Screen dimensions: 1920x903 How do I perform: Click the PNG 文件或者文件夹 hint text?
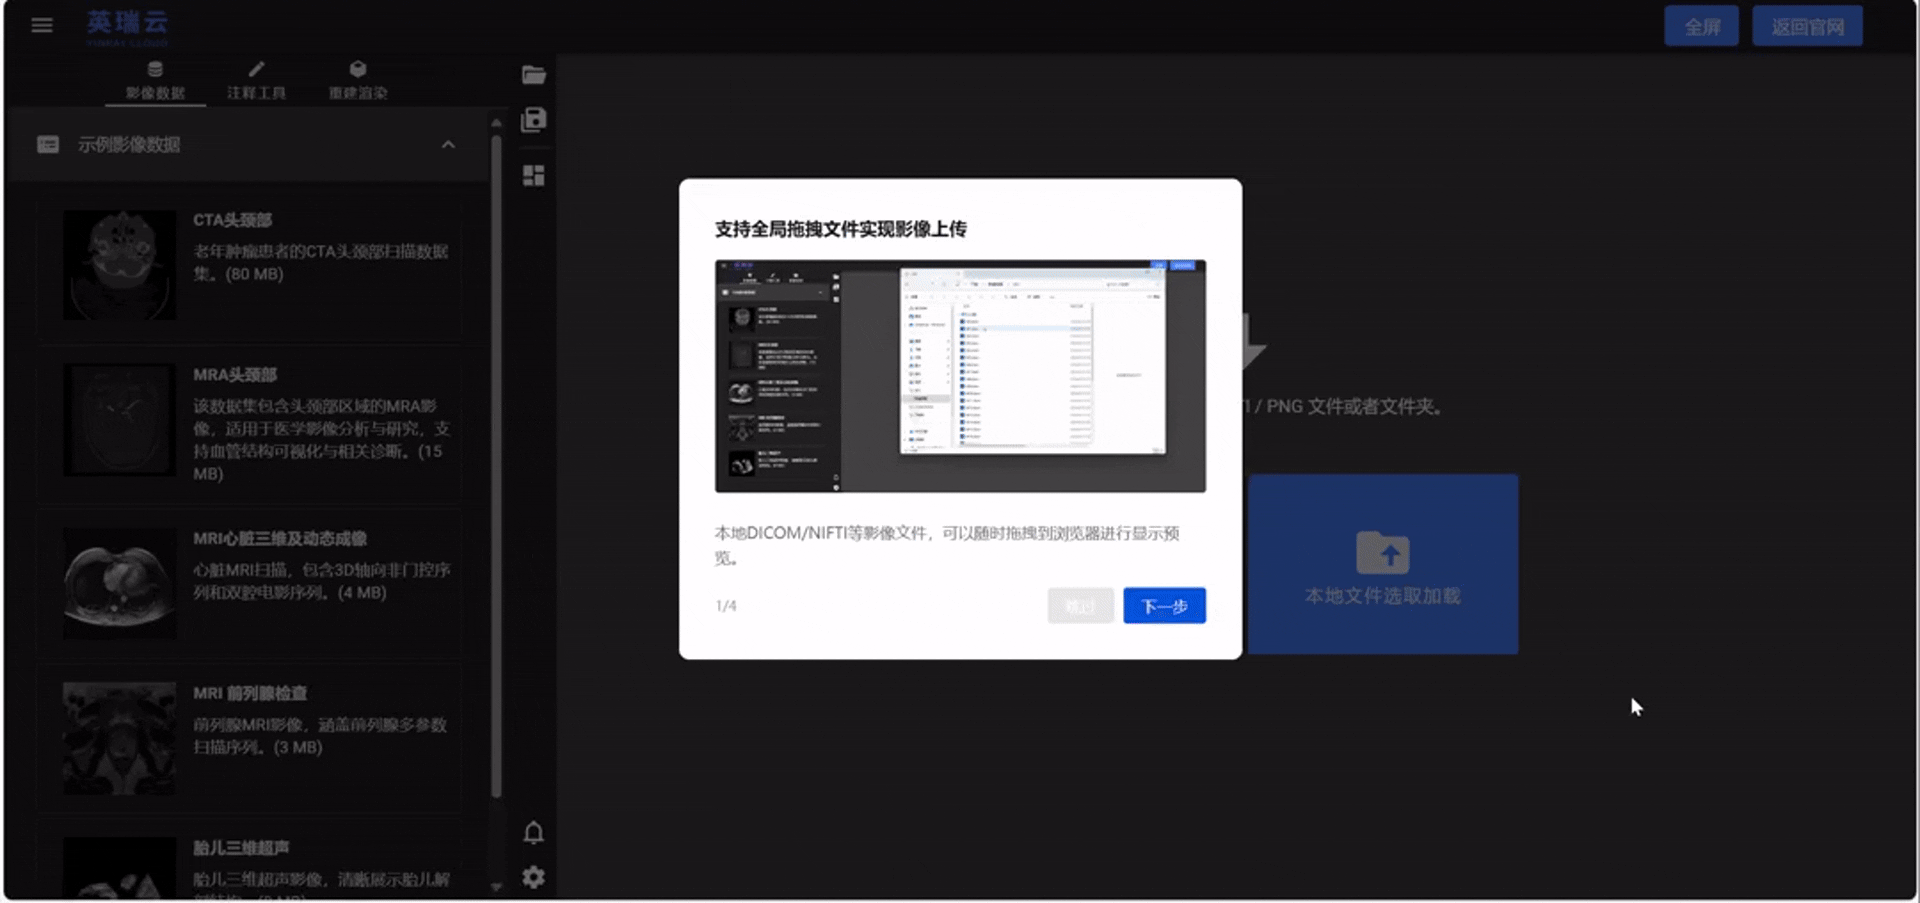tap(1342, 407)
